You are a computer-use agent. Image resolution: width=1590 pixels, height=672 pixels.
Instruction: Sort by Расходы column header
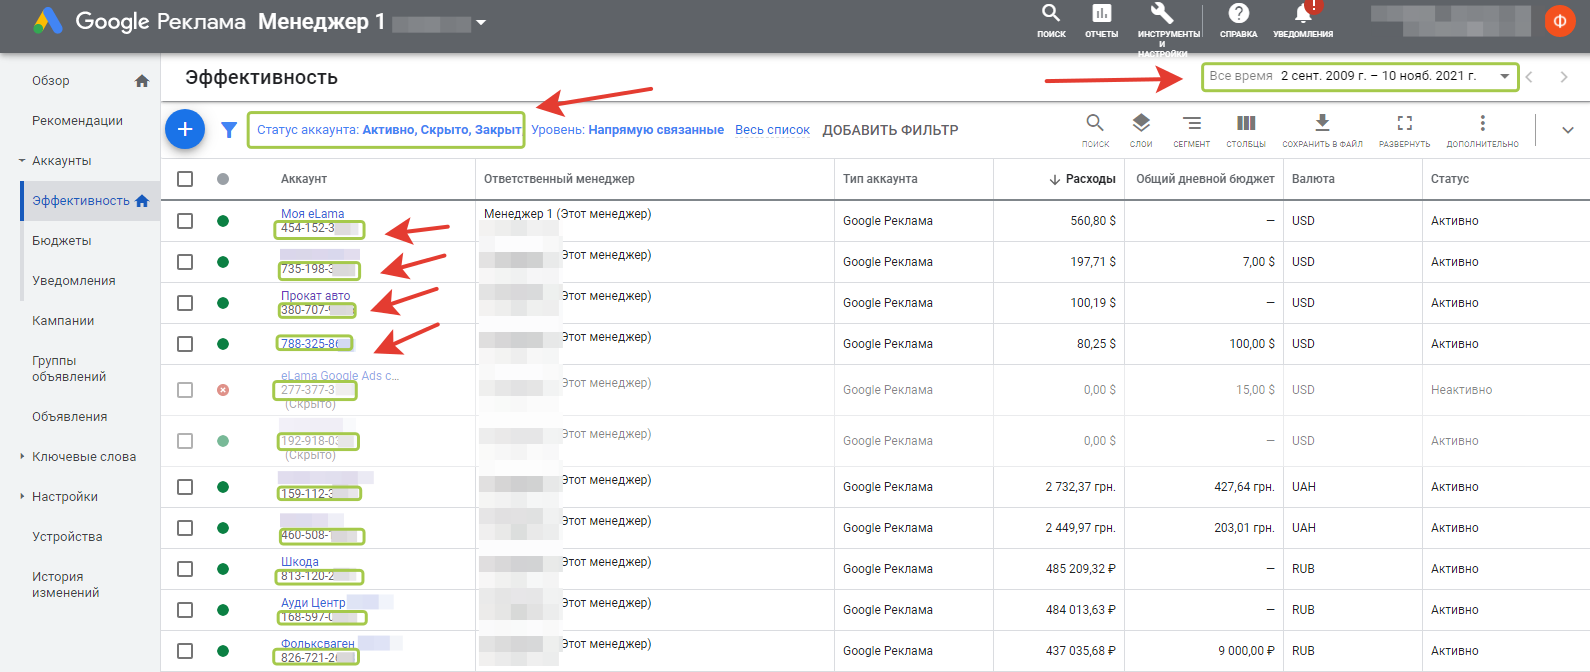coord(1089,179)
